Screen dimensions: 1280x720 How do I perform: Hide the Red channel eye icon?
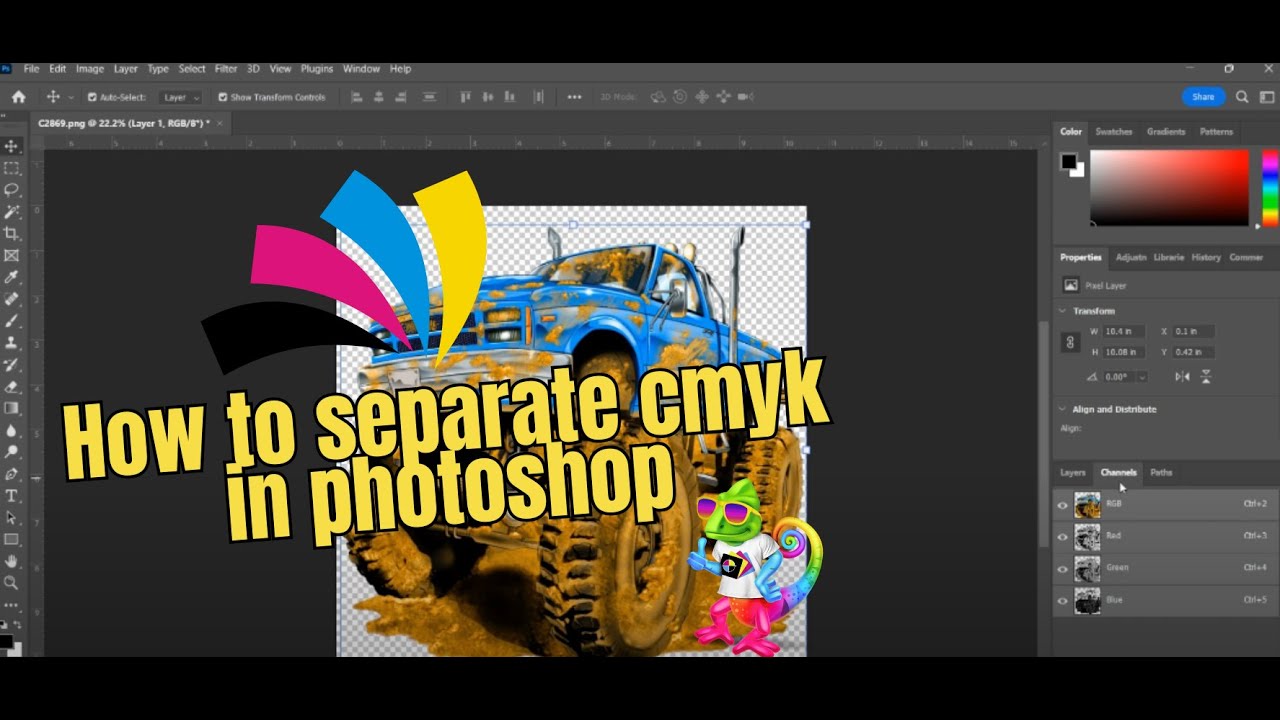[x=1062, y=537]
